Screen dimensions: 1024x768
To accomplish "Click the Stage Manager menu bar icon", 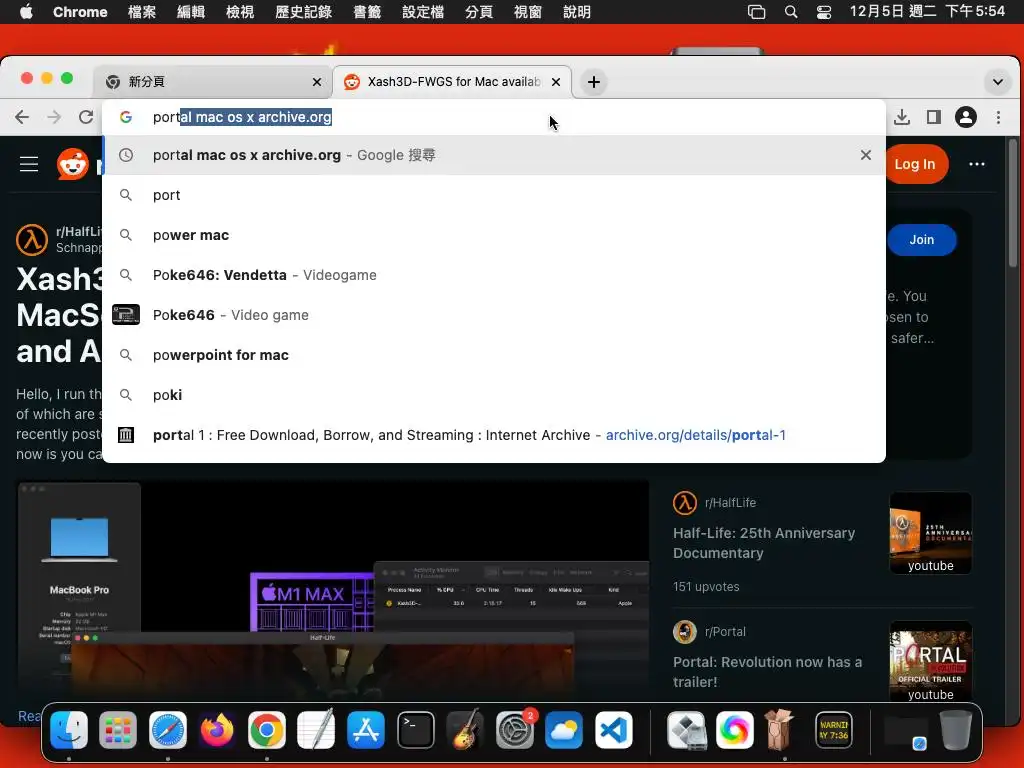I will click(x=756, y=12).
